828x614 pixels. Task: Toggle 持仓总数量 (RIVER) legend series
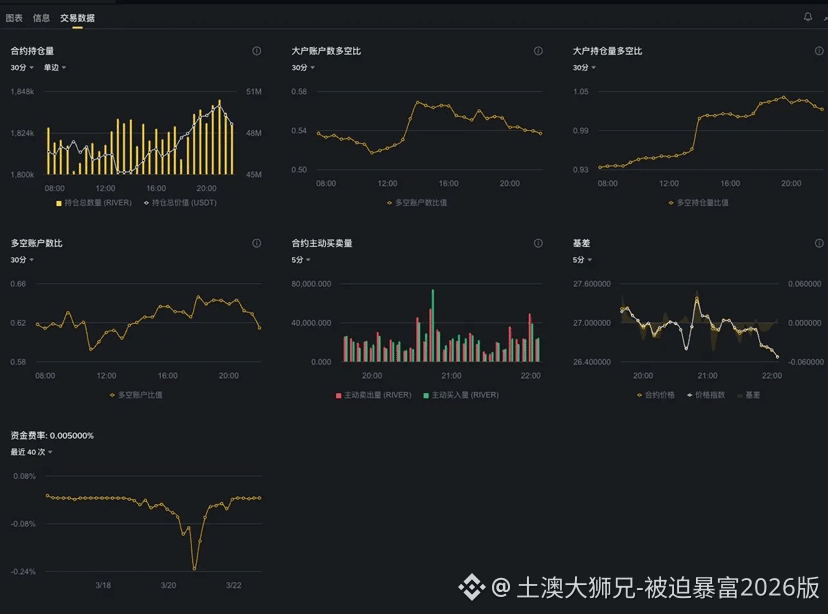(93, 203)
